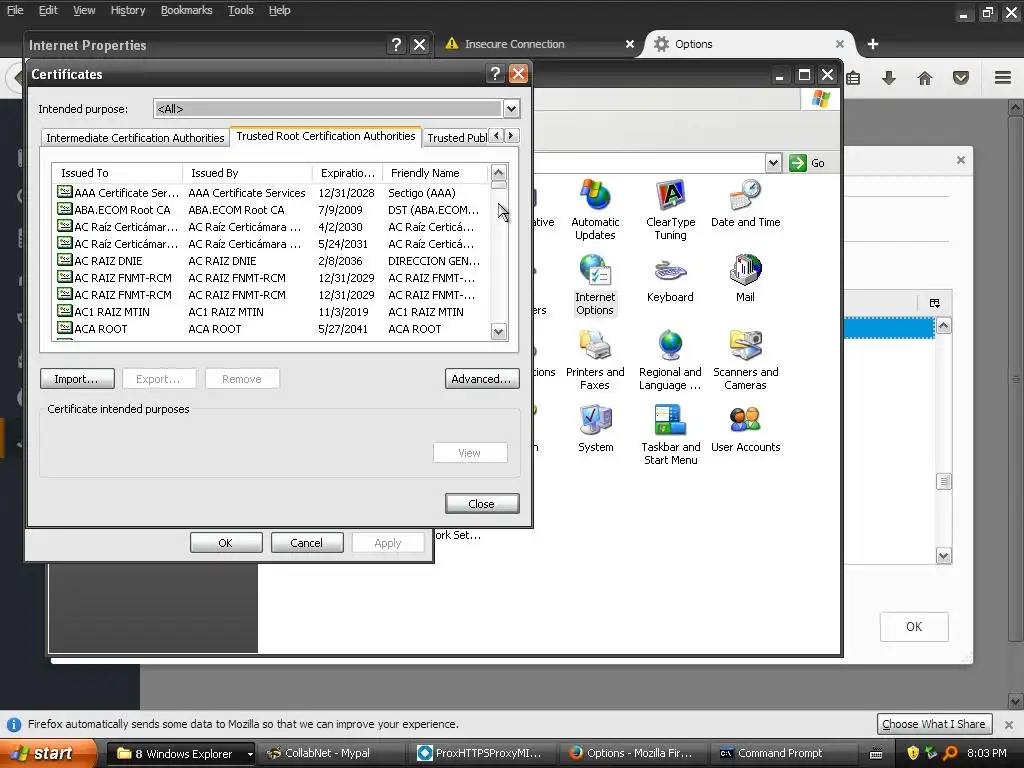The height and width of the screenshot is (768, 1024).
Task: Open ClearType Tuning icon
Action: 670,209
